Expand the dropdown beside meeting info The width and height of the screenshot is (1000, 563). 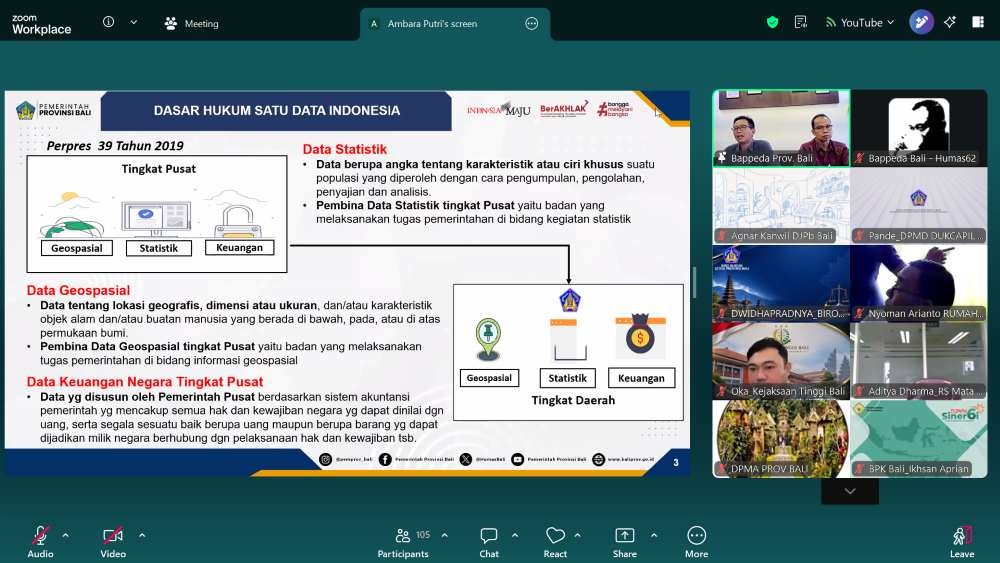(133, 22)
